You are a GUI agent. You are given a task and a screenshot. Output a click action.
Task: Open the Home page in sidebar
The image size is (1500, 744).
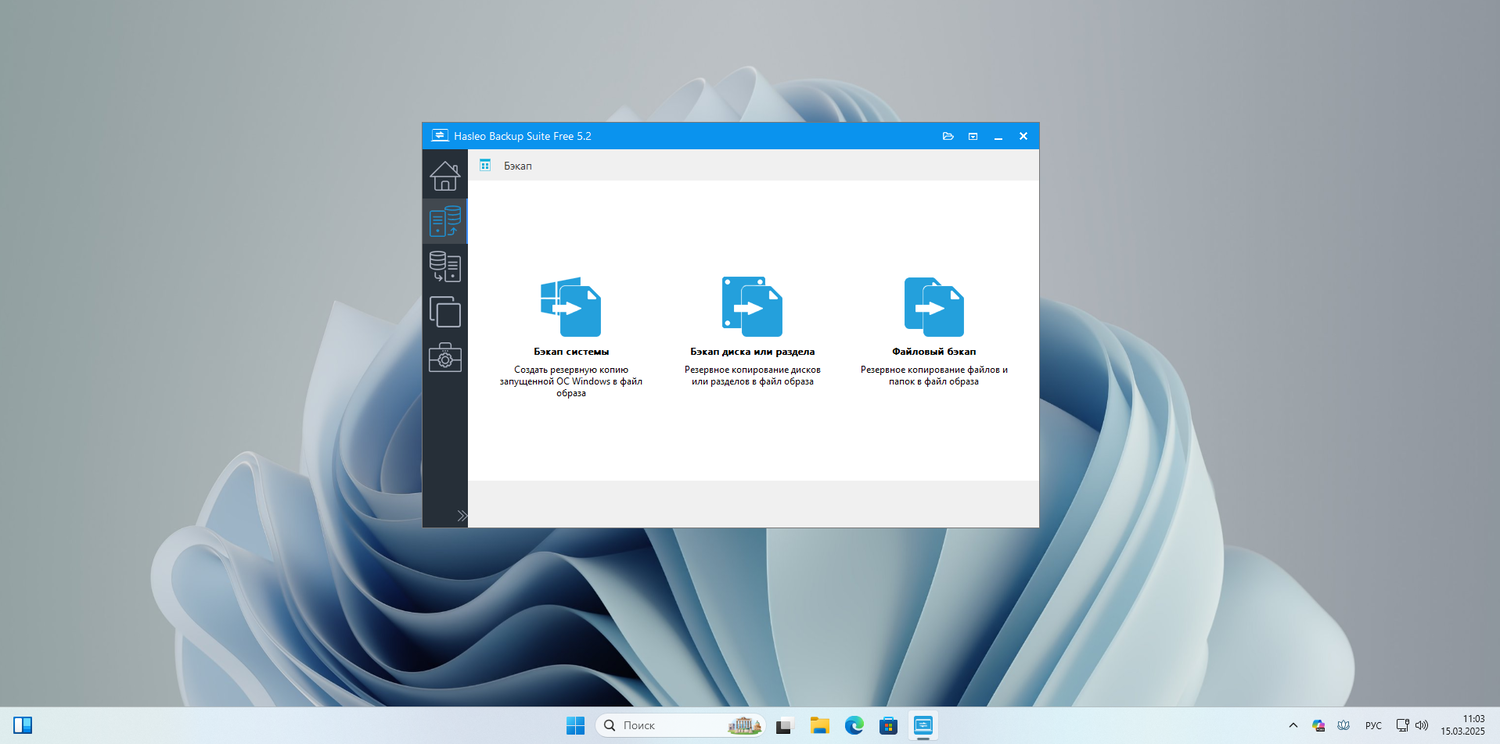point(445,176)
